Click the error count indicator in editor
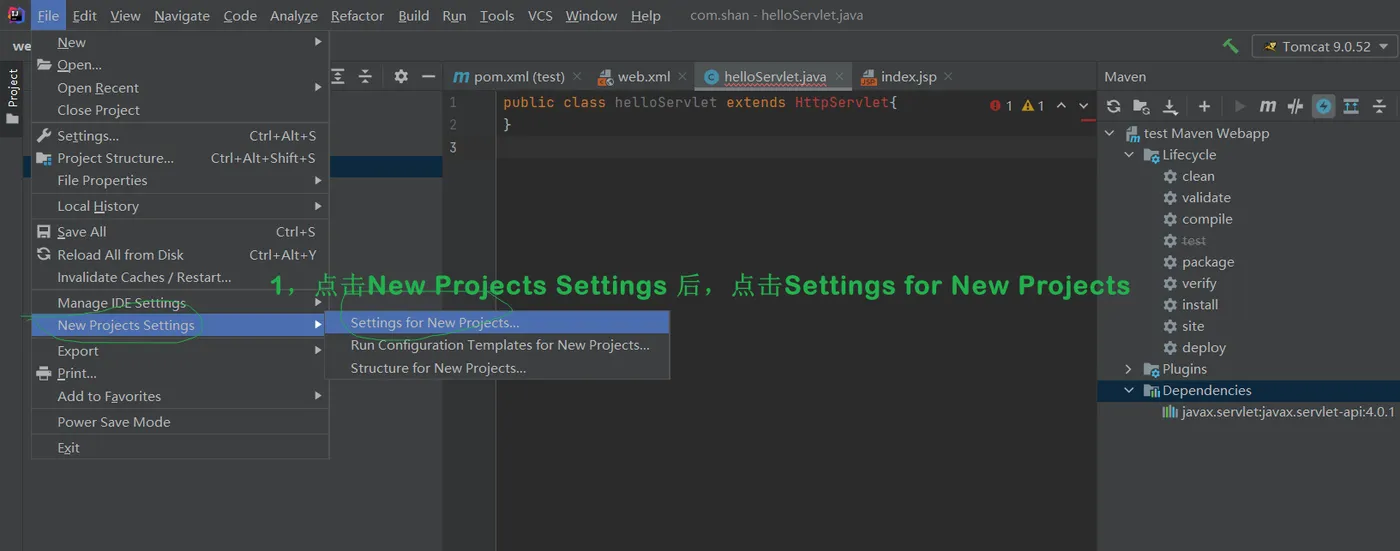The image size is (1400, 551). (1001, 106)
